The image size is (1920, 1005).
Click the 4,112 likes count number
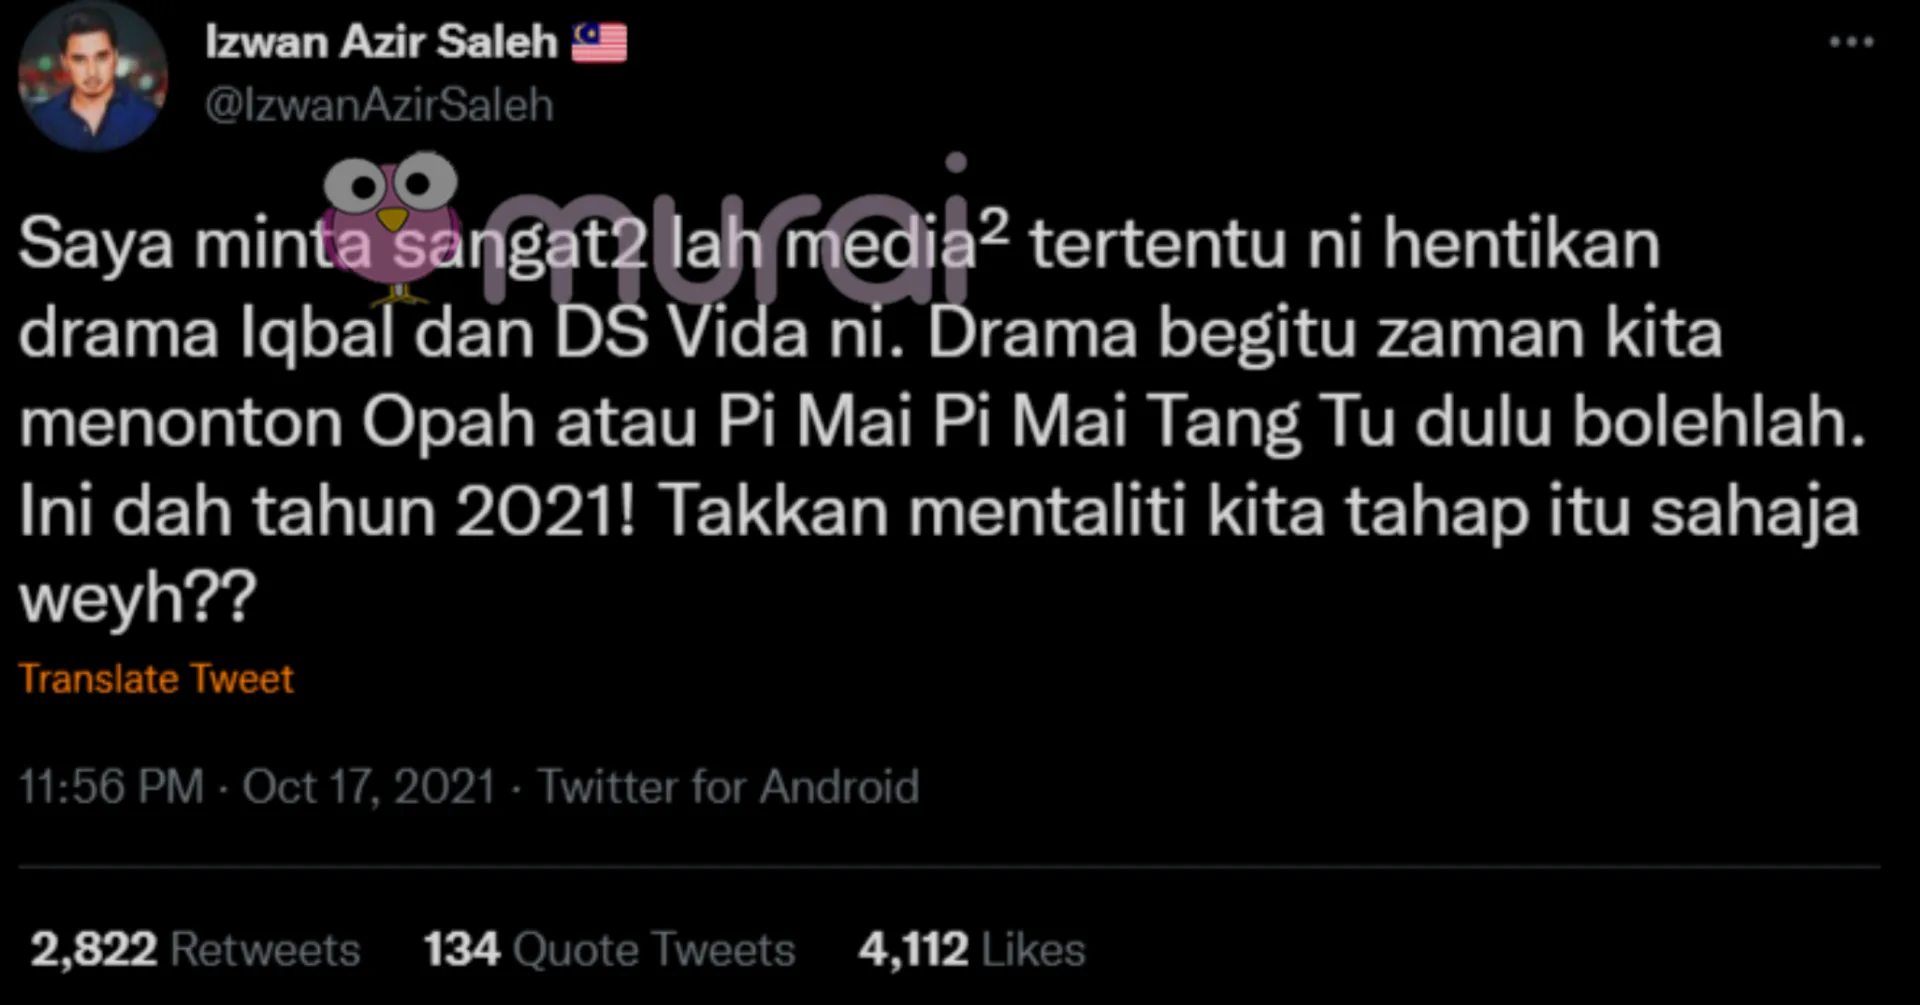pos(913,948)
